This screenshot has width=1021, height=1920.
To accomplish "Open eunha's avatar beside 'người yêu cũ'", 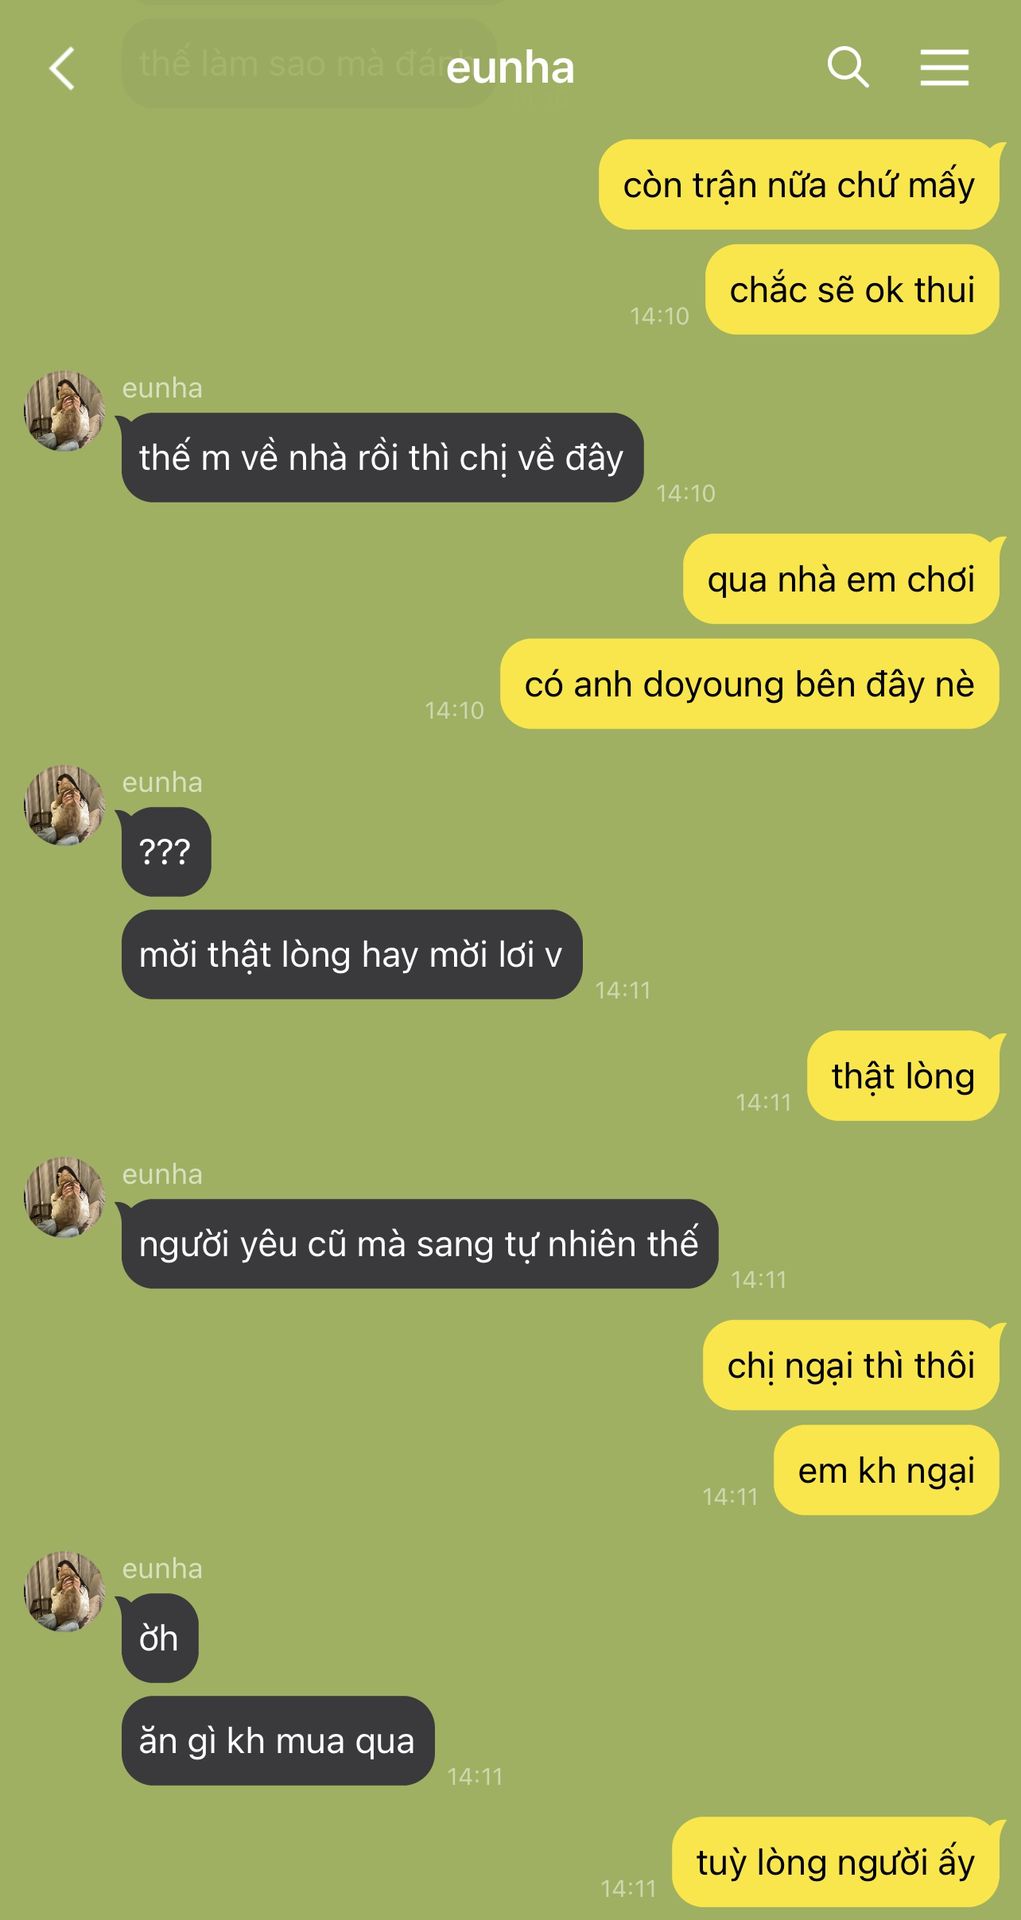I will (64, 1198).
